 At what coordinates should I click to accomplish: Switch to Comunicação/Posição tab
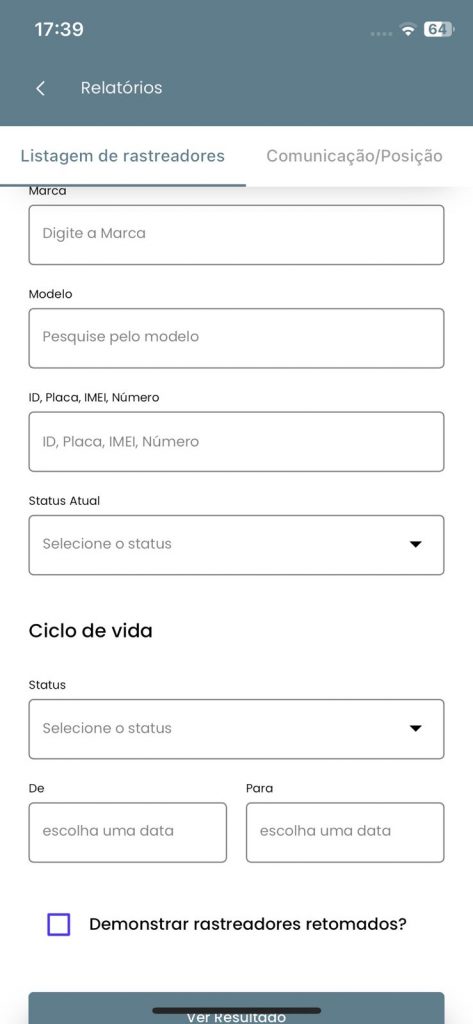tap(355, 156)
